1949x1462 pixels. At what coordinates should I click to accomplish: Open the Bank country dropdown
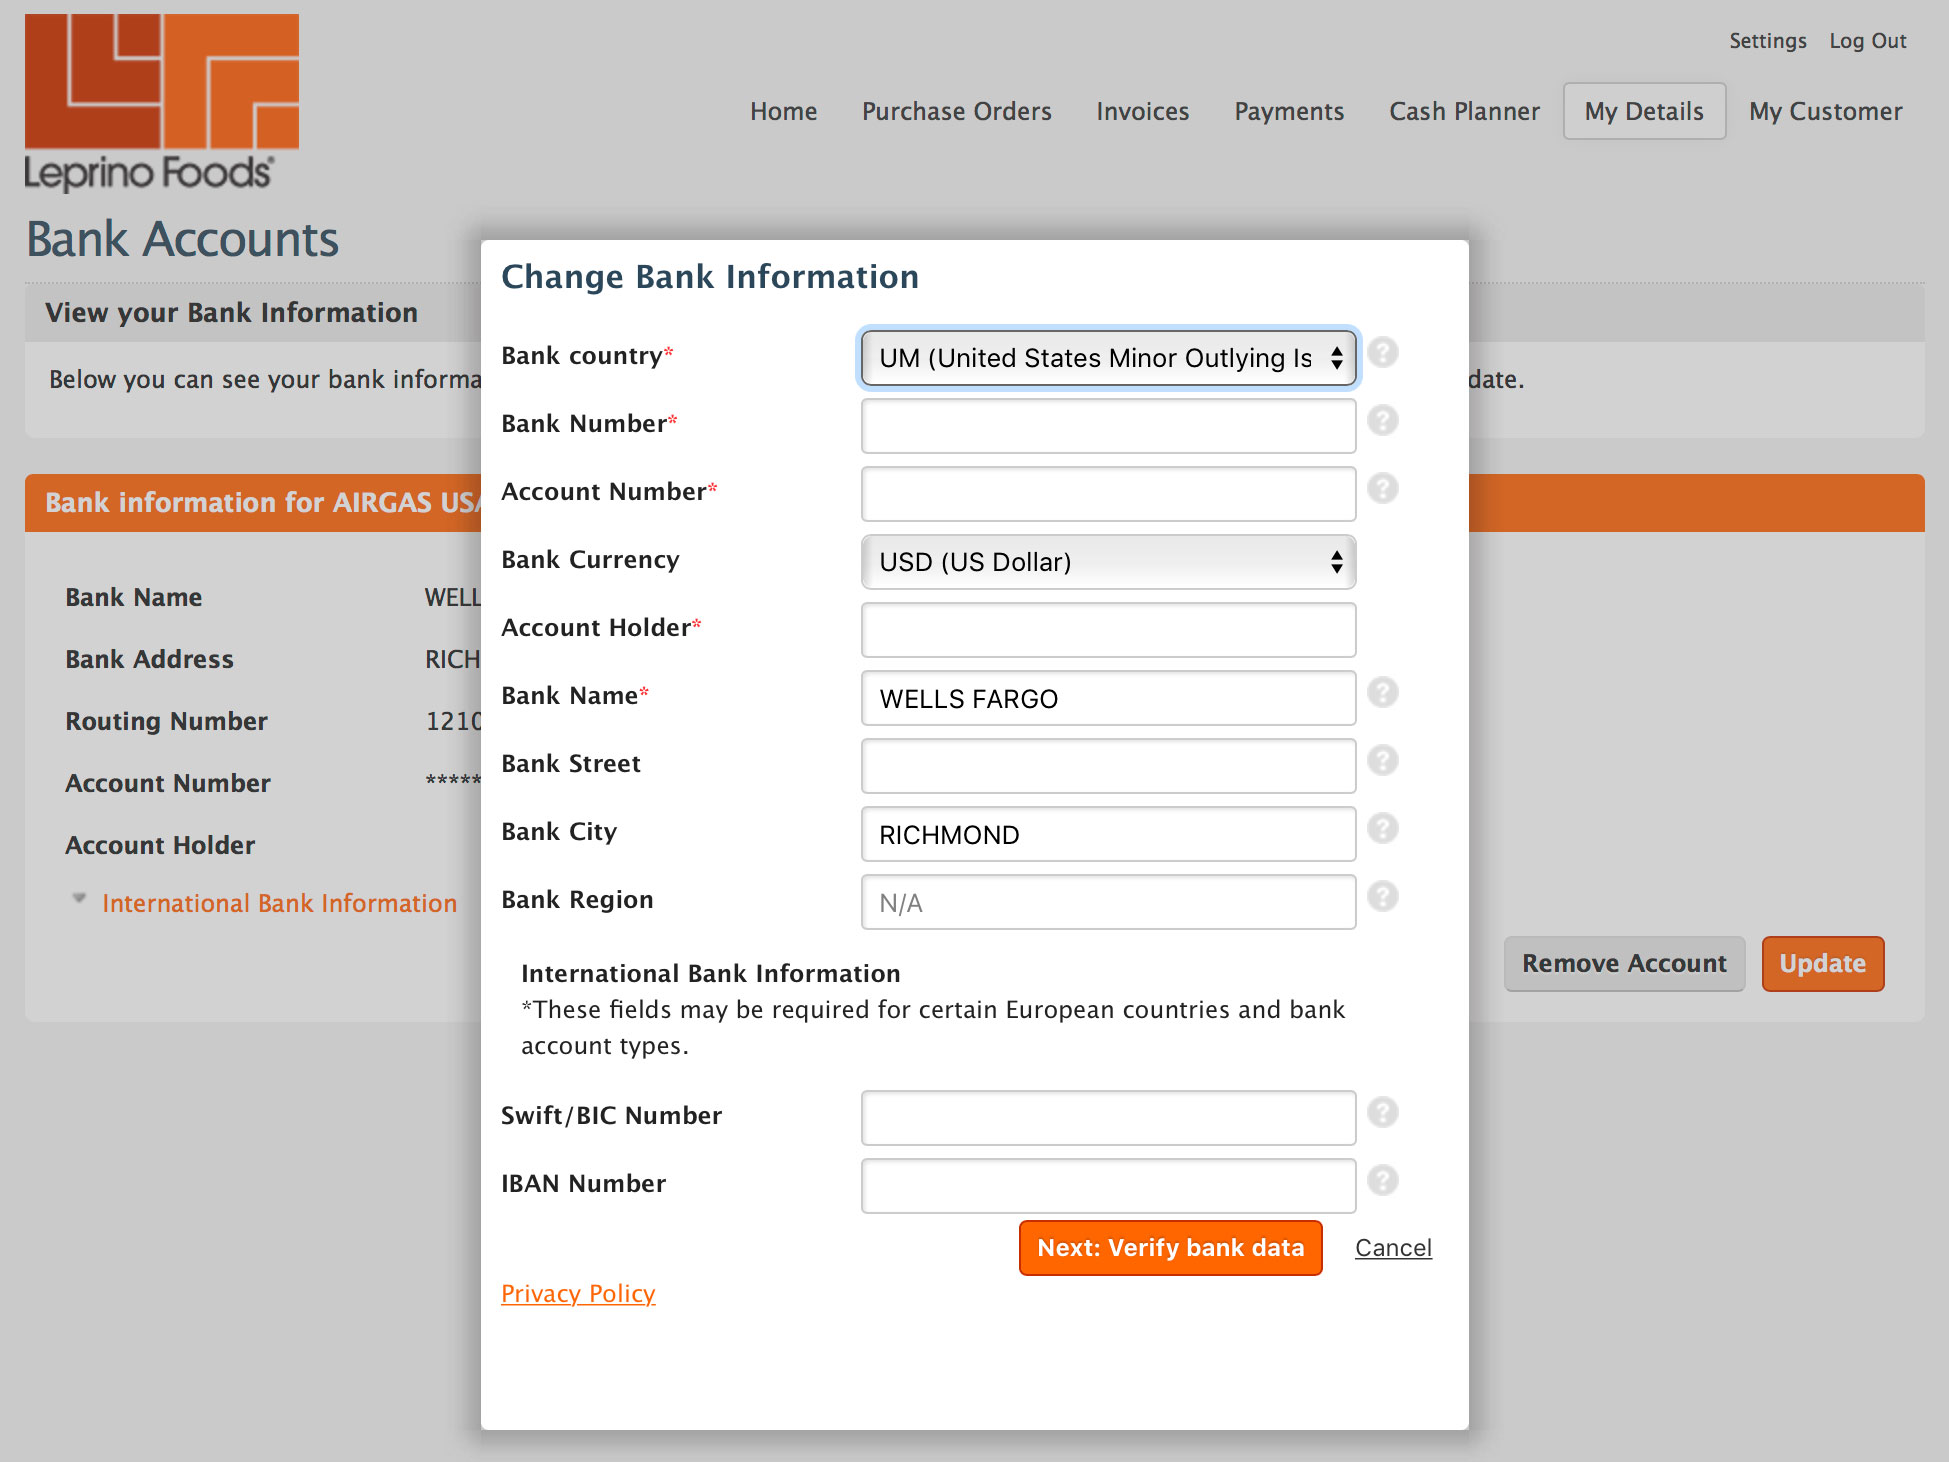1107,358
